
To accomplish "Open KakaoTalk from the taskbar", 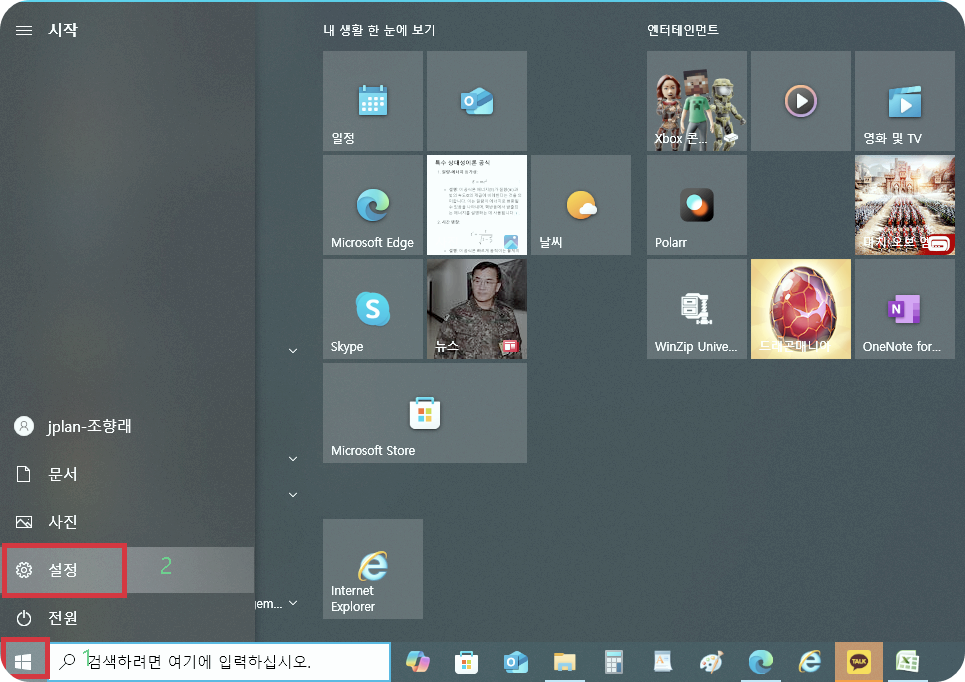I will tap(859, 662).
